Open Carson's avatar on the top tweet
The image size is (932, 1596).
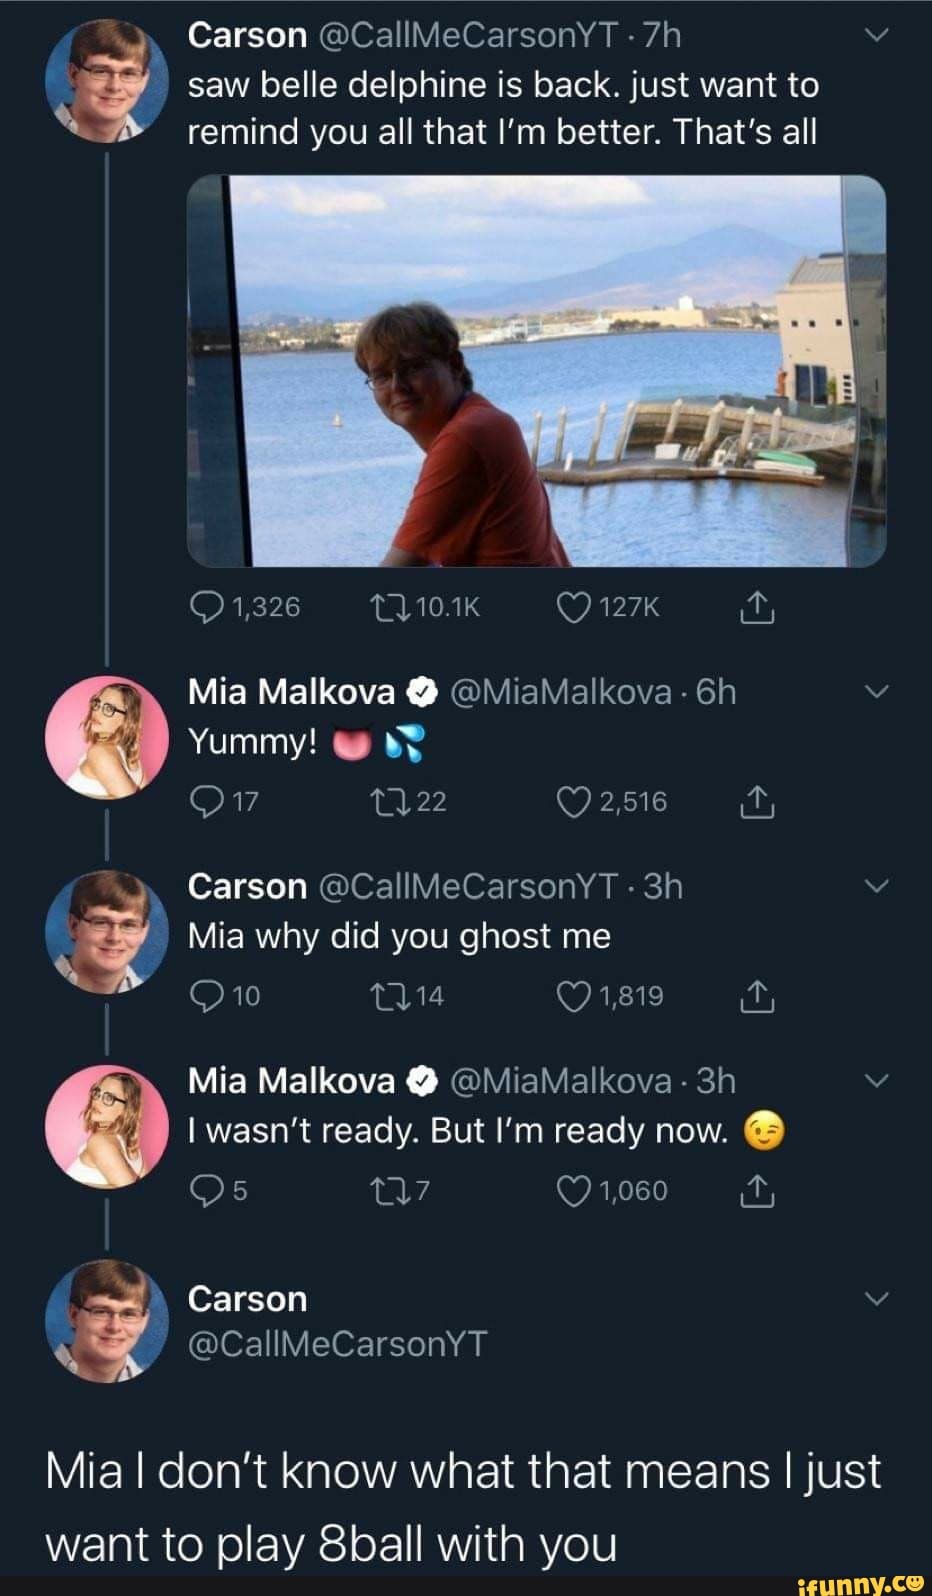(107, 81)
